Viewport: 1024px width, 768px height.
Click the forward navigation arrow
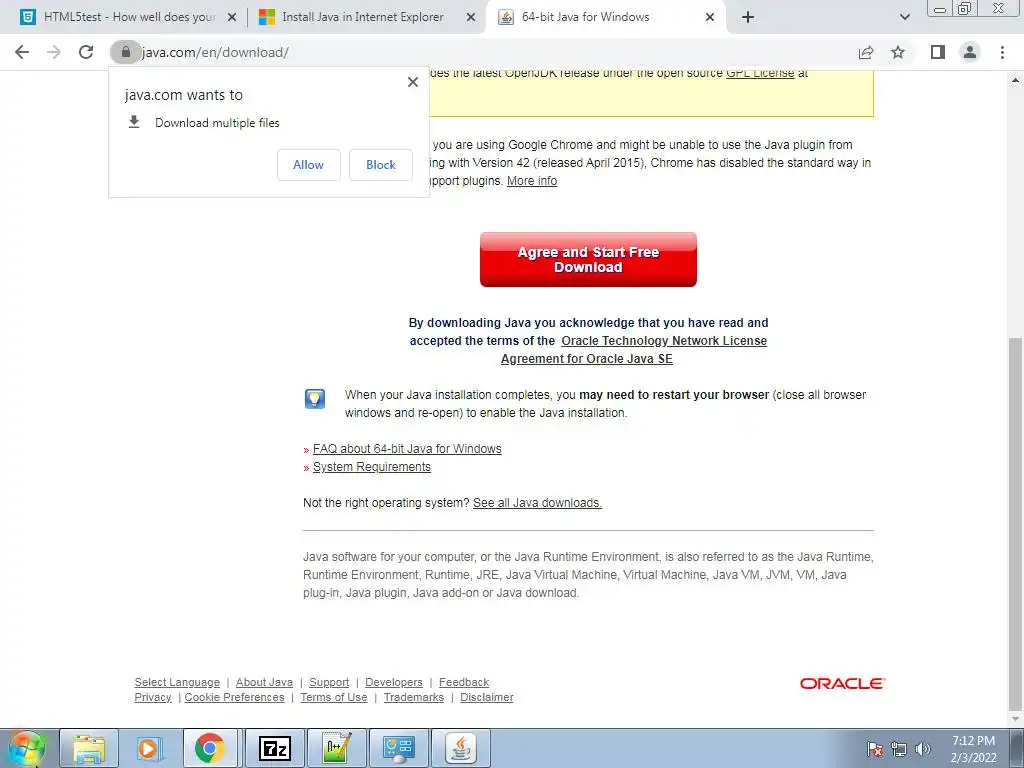[x=54, y=52]
